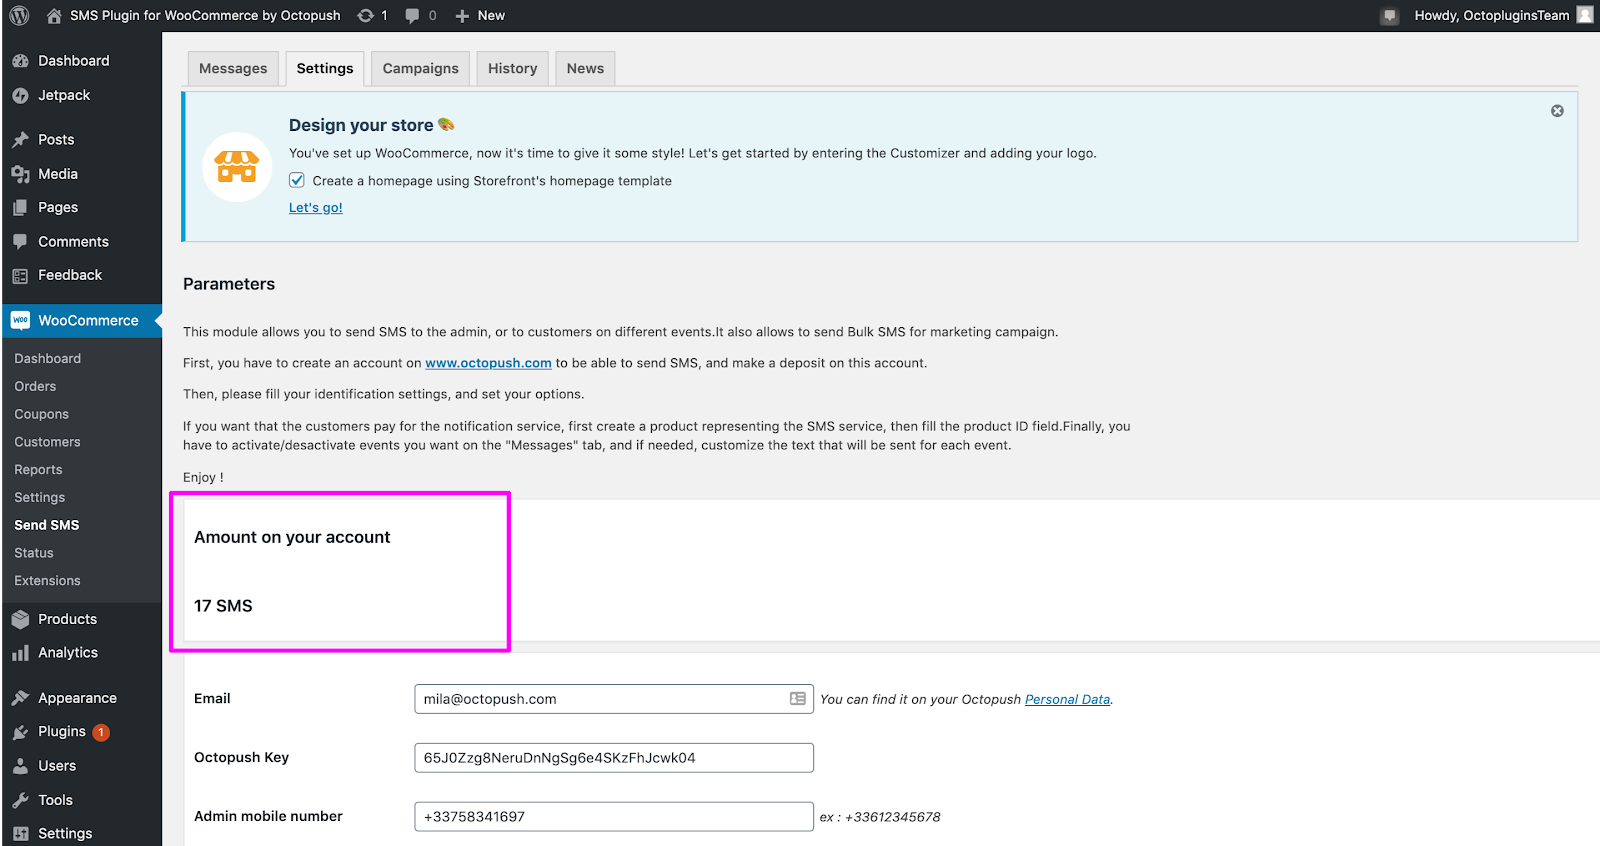Viewport: 1600px width, 846px height.
Task: Open the Jetpack menu label
Action: tap(64, 96)
